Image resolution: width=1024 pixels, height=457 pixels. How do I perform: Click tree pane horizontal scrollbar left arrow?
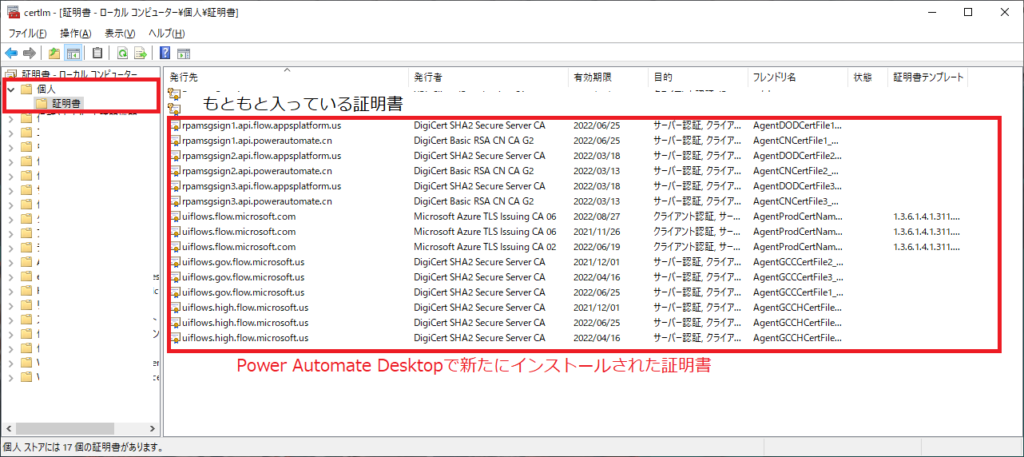[x=8, y=428]
